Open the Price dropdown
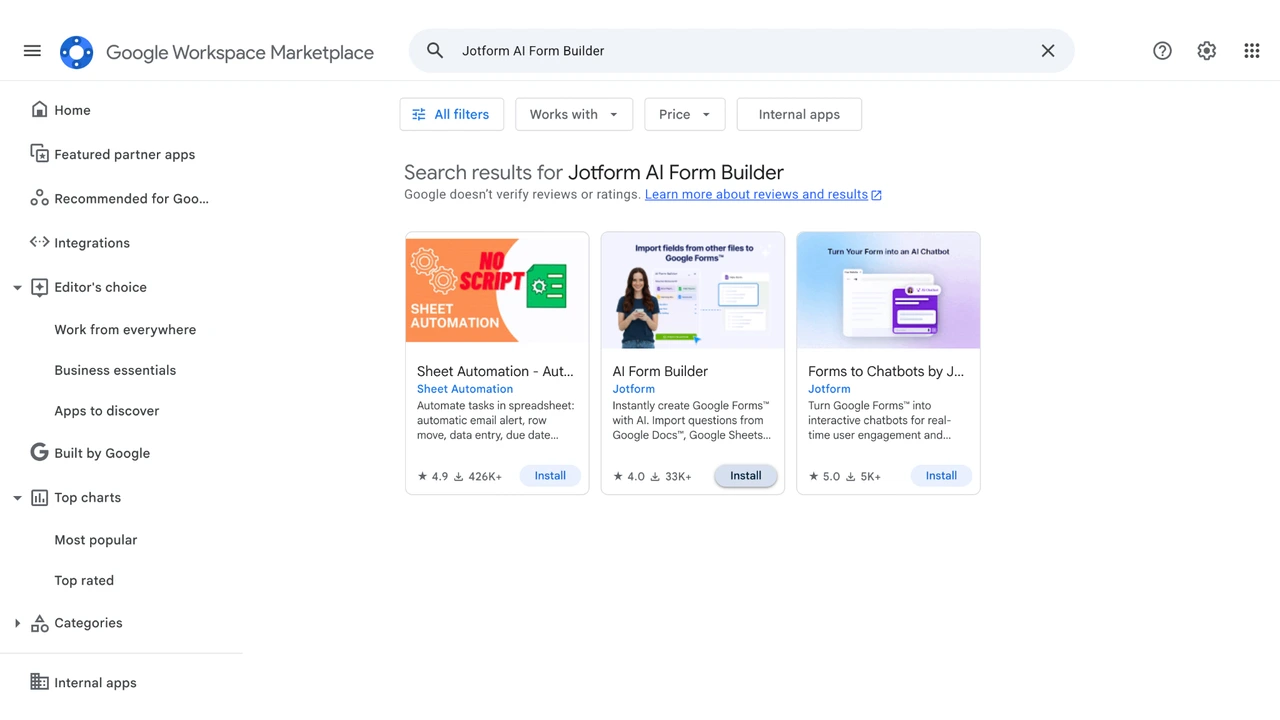 684,114
